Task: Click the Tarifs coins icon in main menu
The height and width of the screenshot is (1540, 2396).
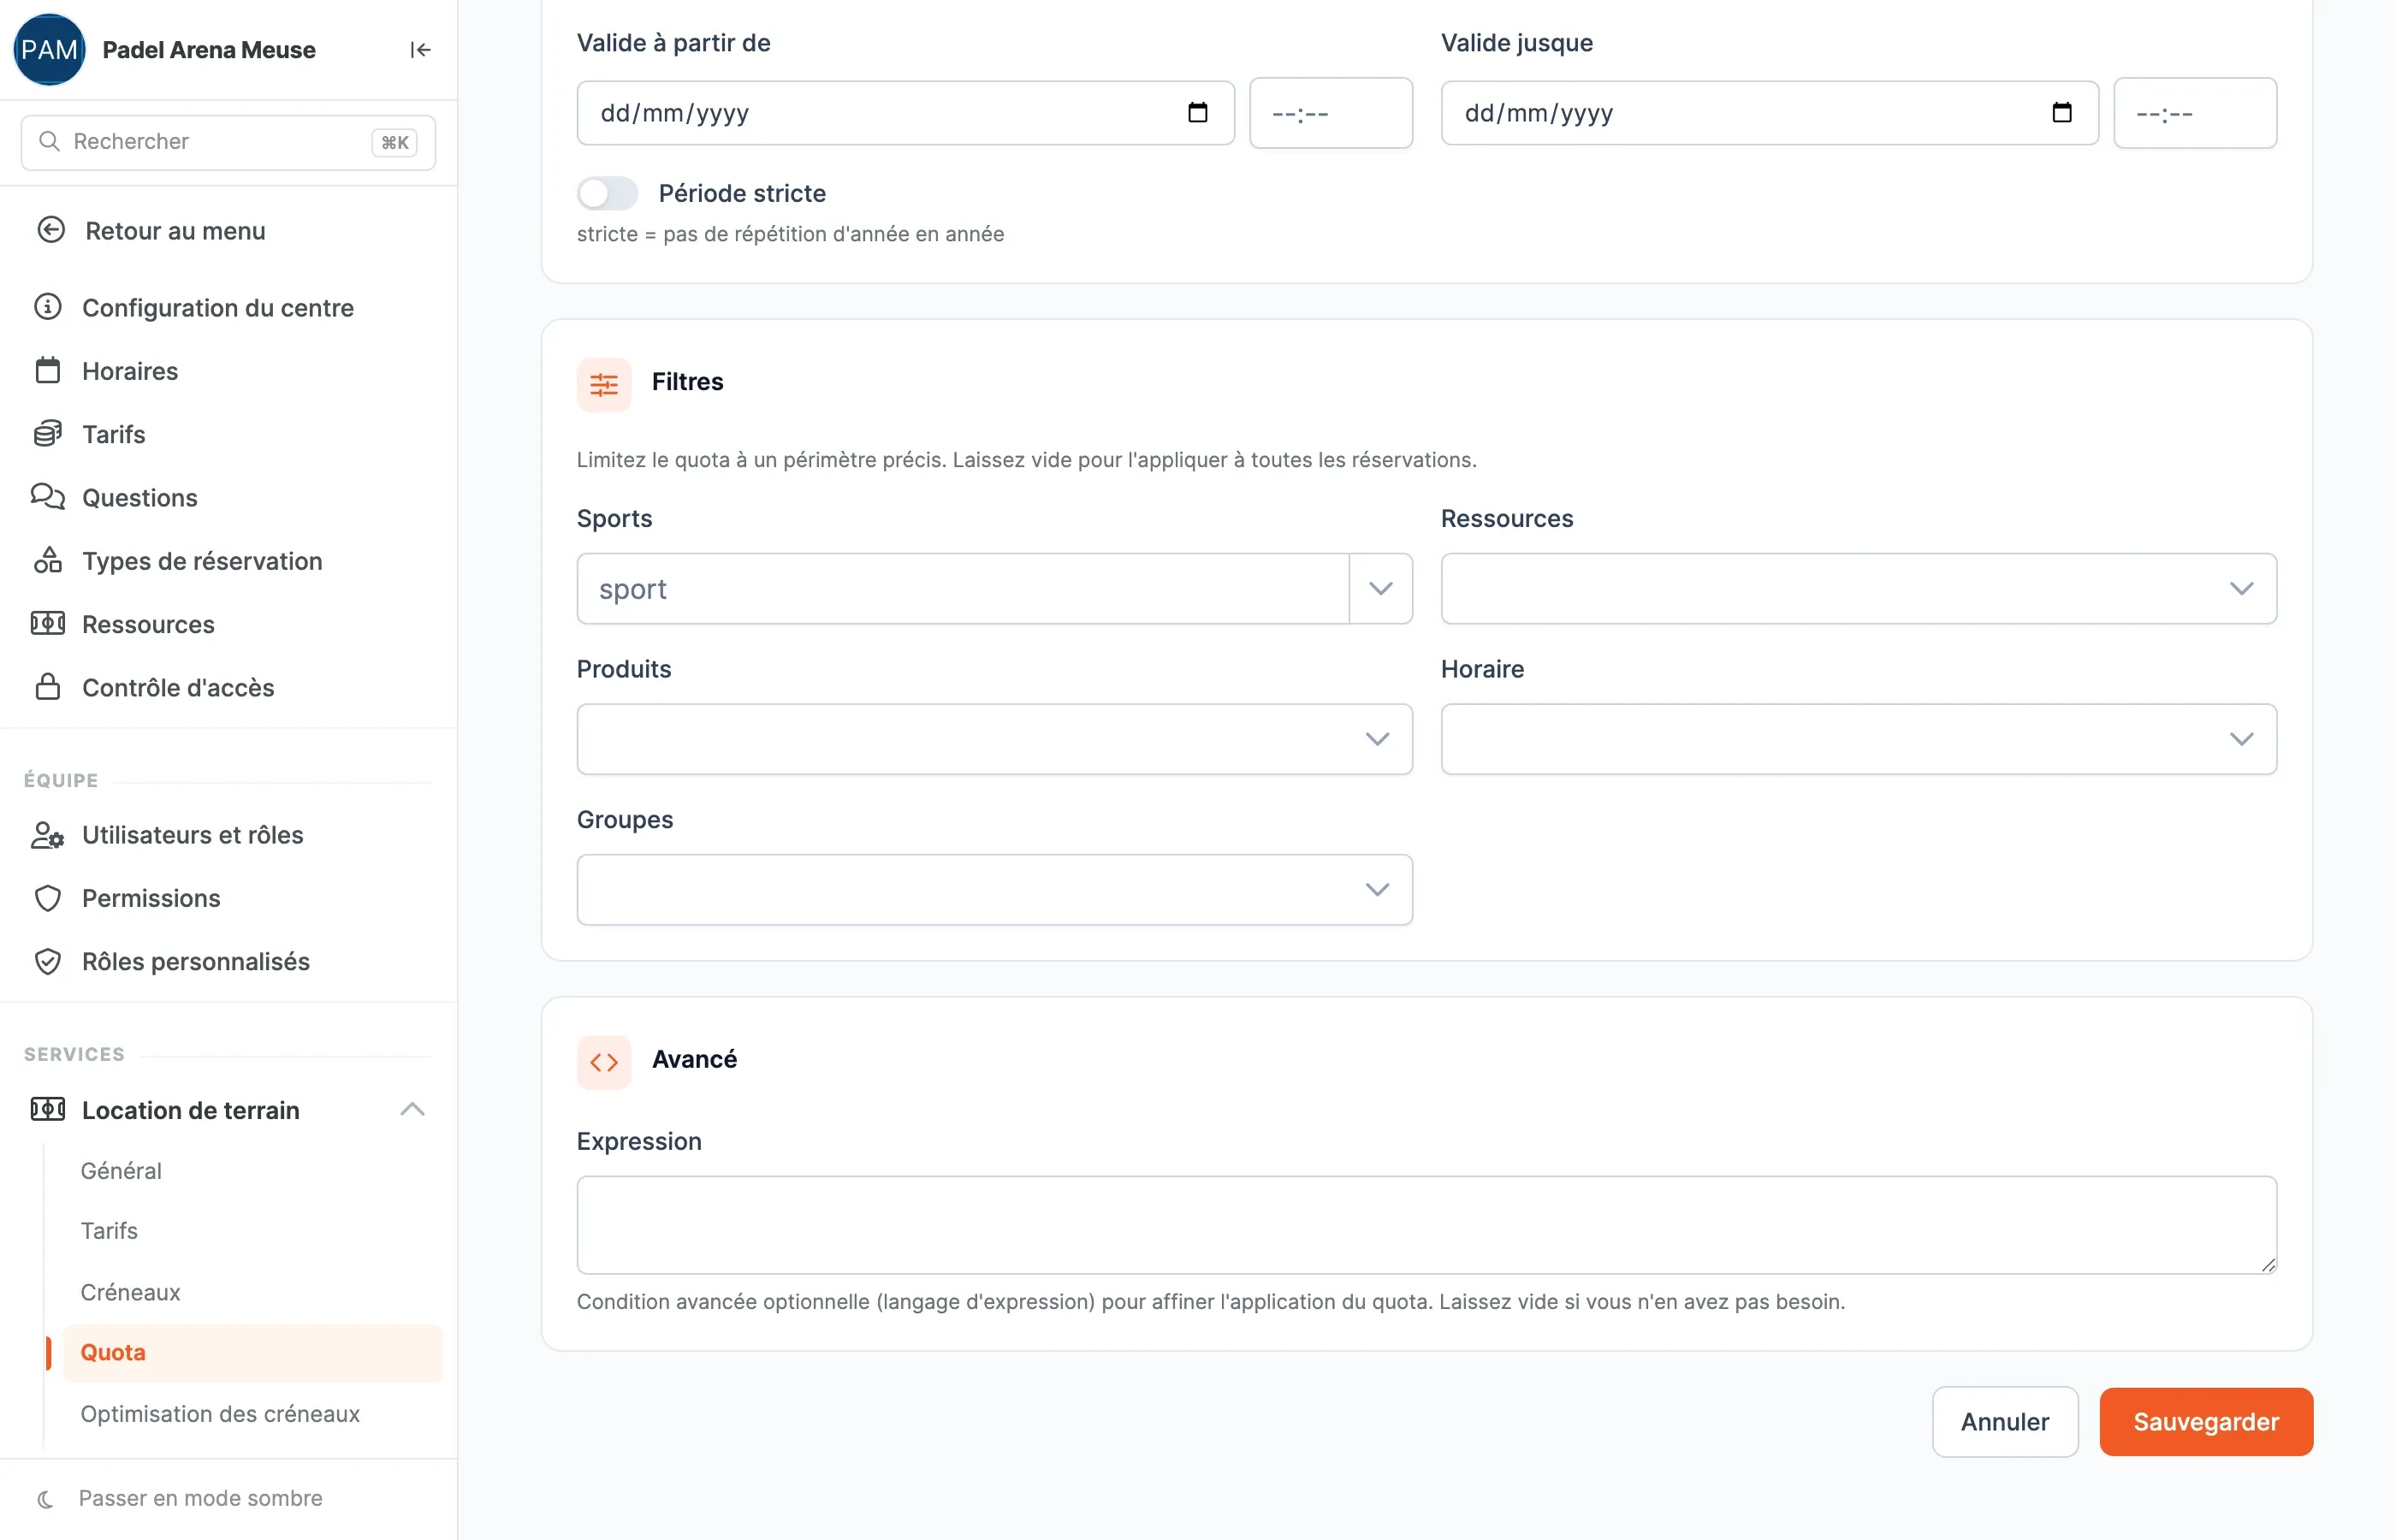Action: (x=48, y=433)
